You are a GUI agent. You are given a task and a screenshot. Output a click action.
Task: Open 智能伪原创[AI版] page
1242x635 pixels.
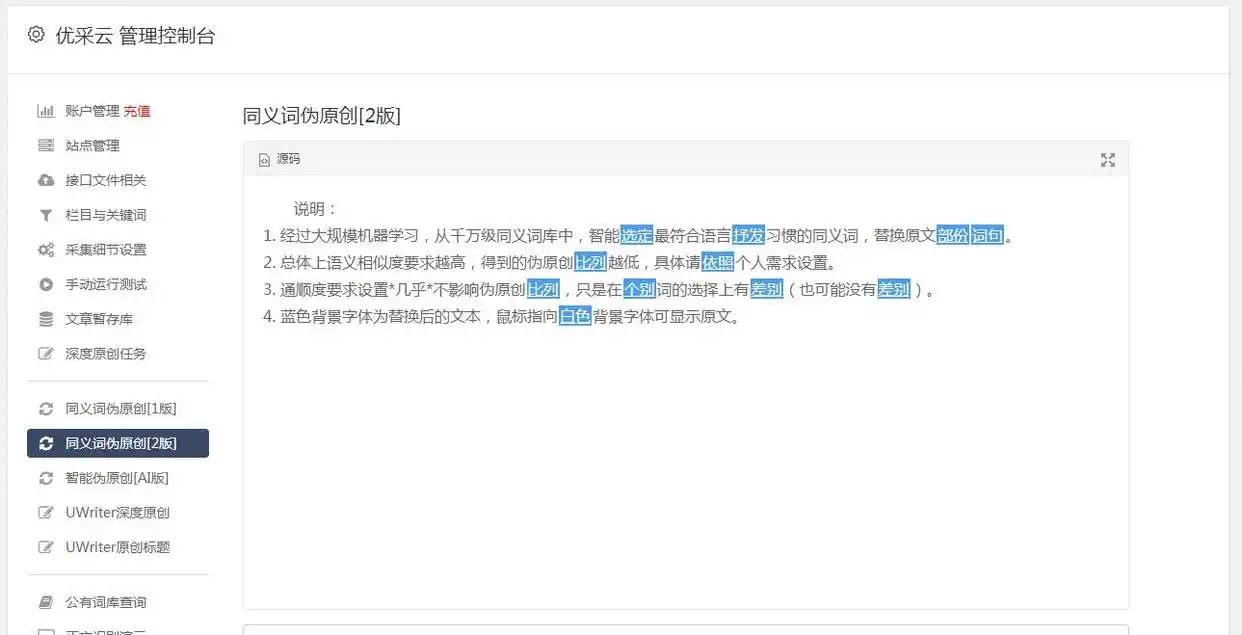[118, 478]
